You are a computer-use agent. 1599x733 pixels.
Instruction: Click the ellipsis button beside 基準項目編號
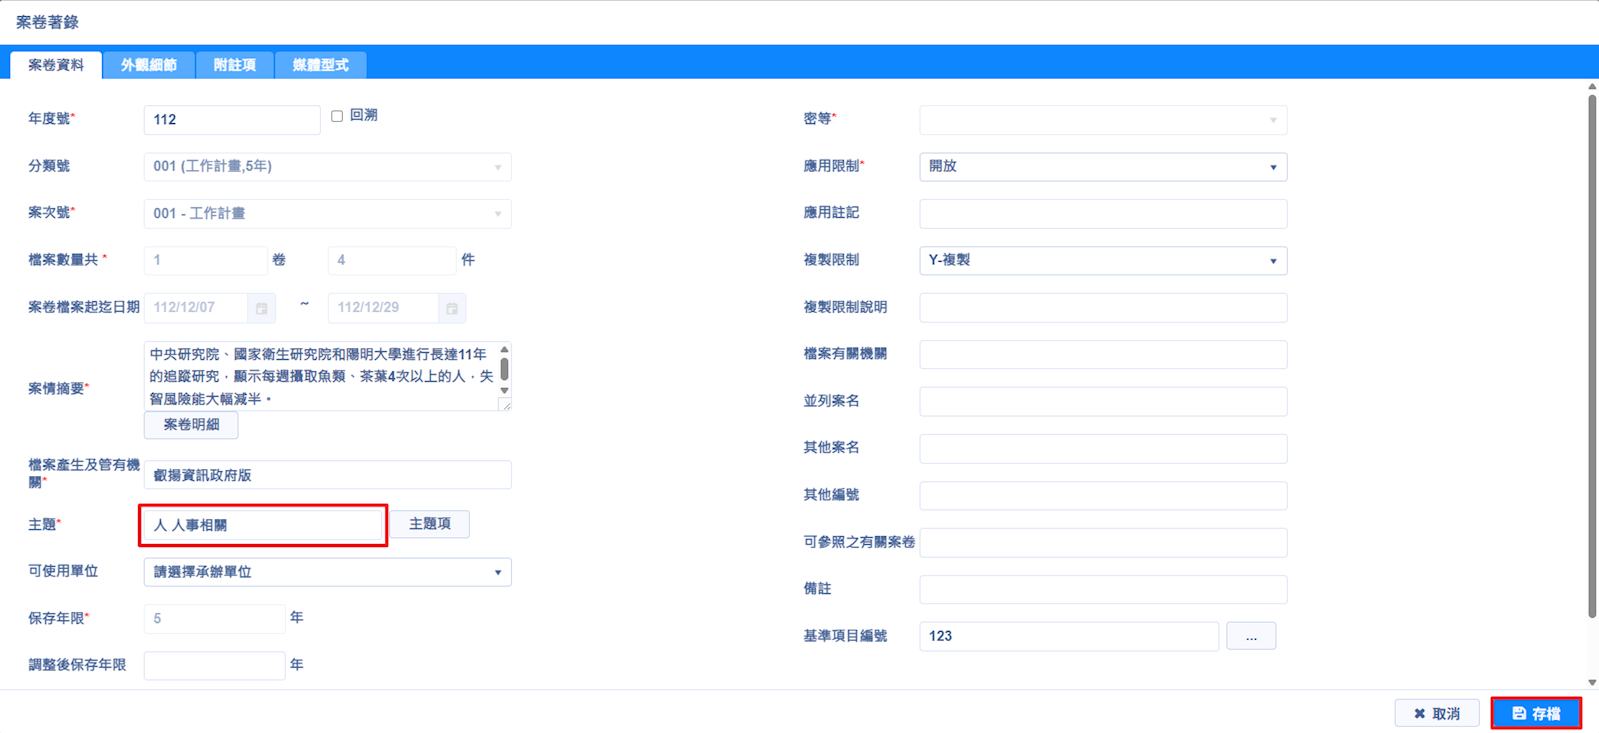point(1250,636)
